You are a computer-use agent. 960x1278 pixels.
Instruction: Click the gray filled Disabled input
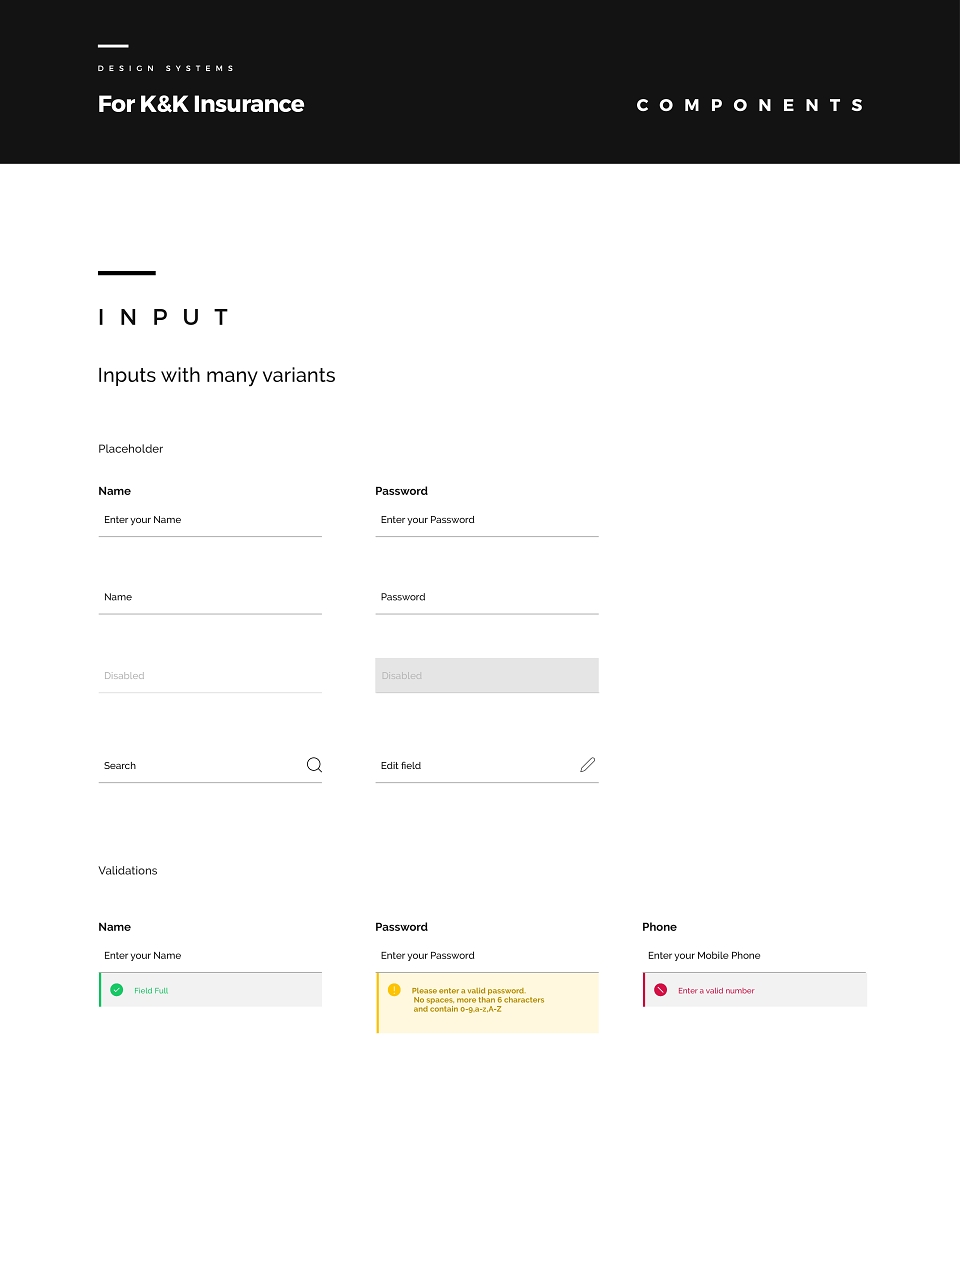coord(487,675)
